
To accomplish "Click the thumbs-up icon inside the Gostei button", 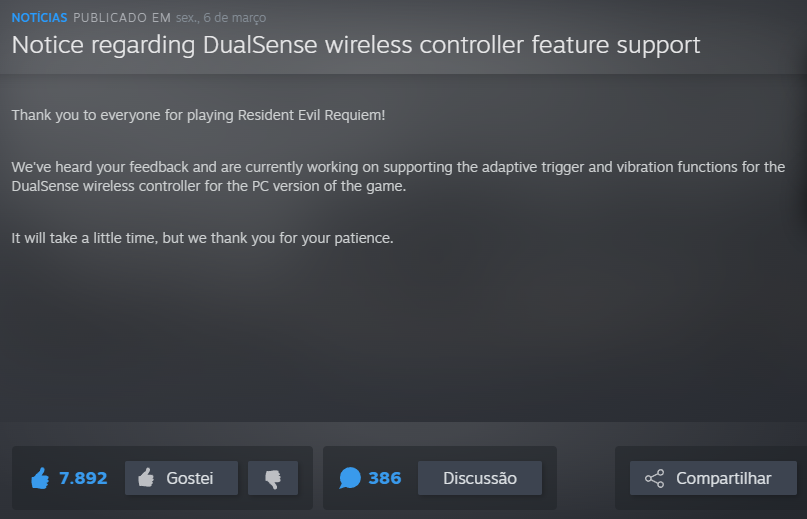I will pyautogui.click(x=146, y=479).
